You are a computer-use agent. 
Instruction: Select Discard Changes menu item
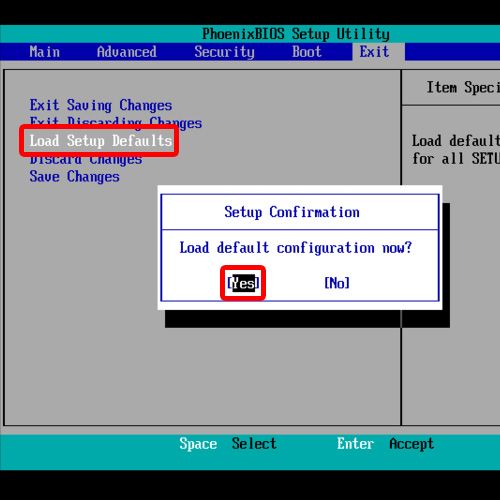[x=86, y=160]
